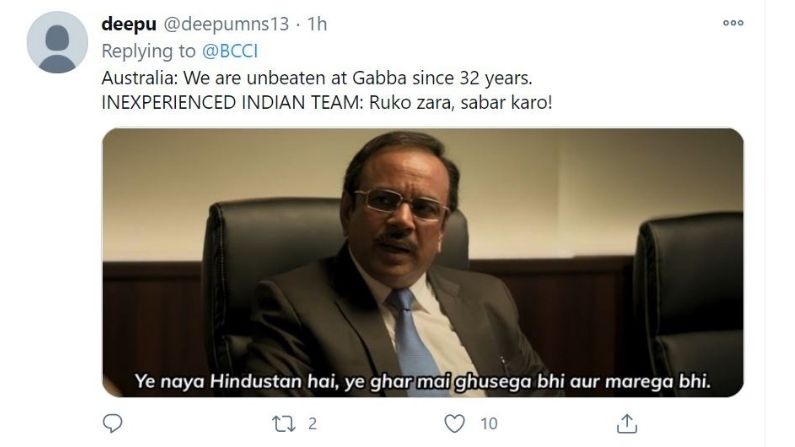This screenshot has width=795, height=447.
Task: Click the 1h timestamp
Action: coord(317,24)
